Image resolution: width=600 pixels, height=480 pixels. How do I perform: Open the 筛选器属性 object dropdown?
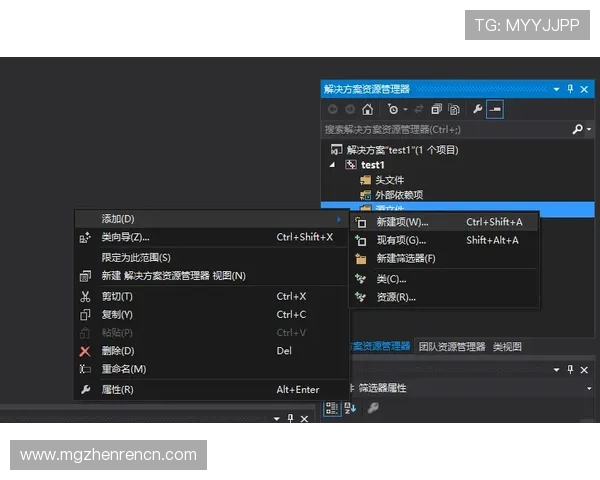[x=589, y=389]
